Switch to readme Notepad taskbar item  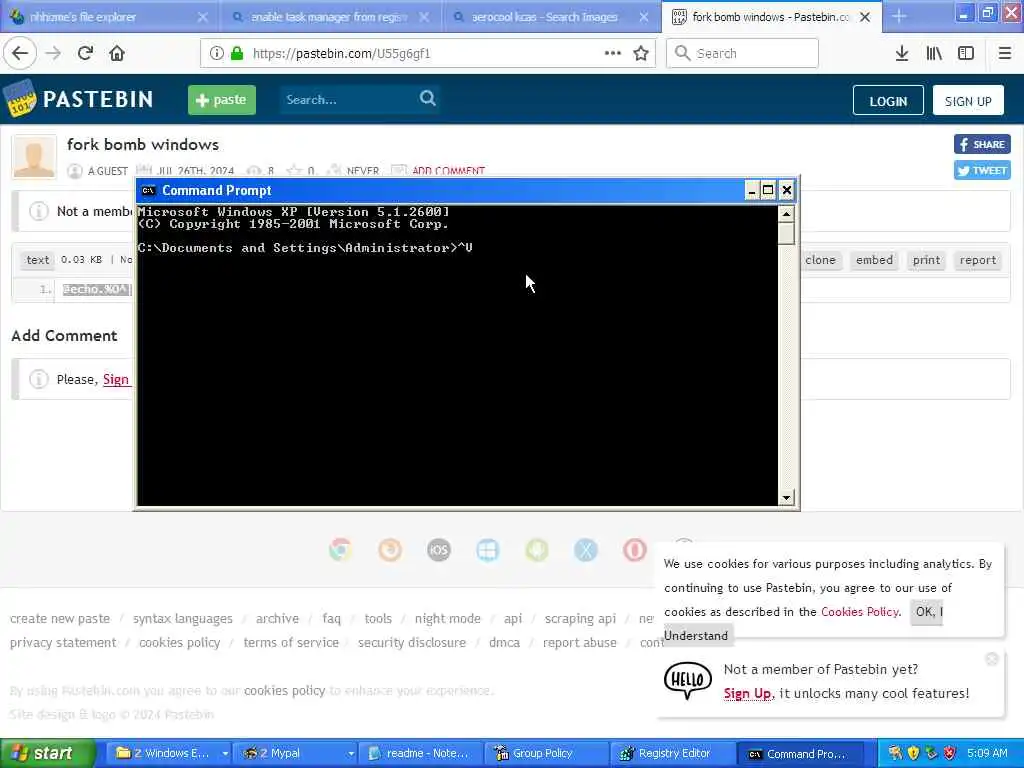tap(421, 754)
